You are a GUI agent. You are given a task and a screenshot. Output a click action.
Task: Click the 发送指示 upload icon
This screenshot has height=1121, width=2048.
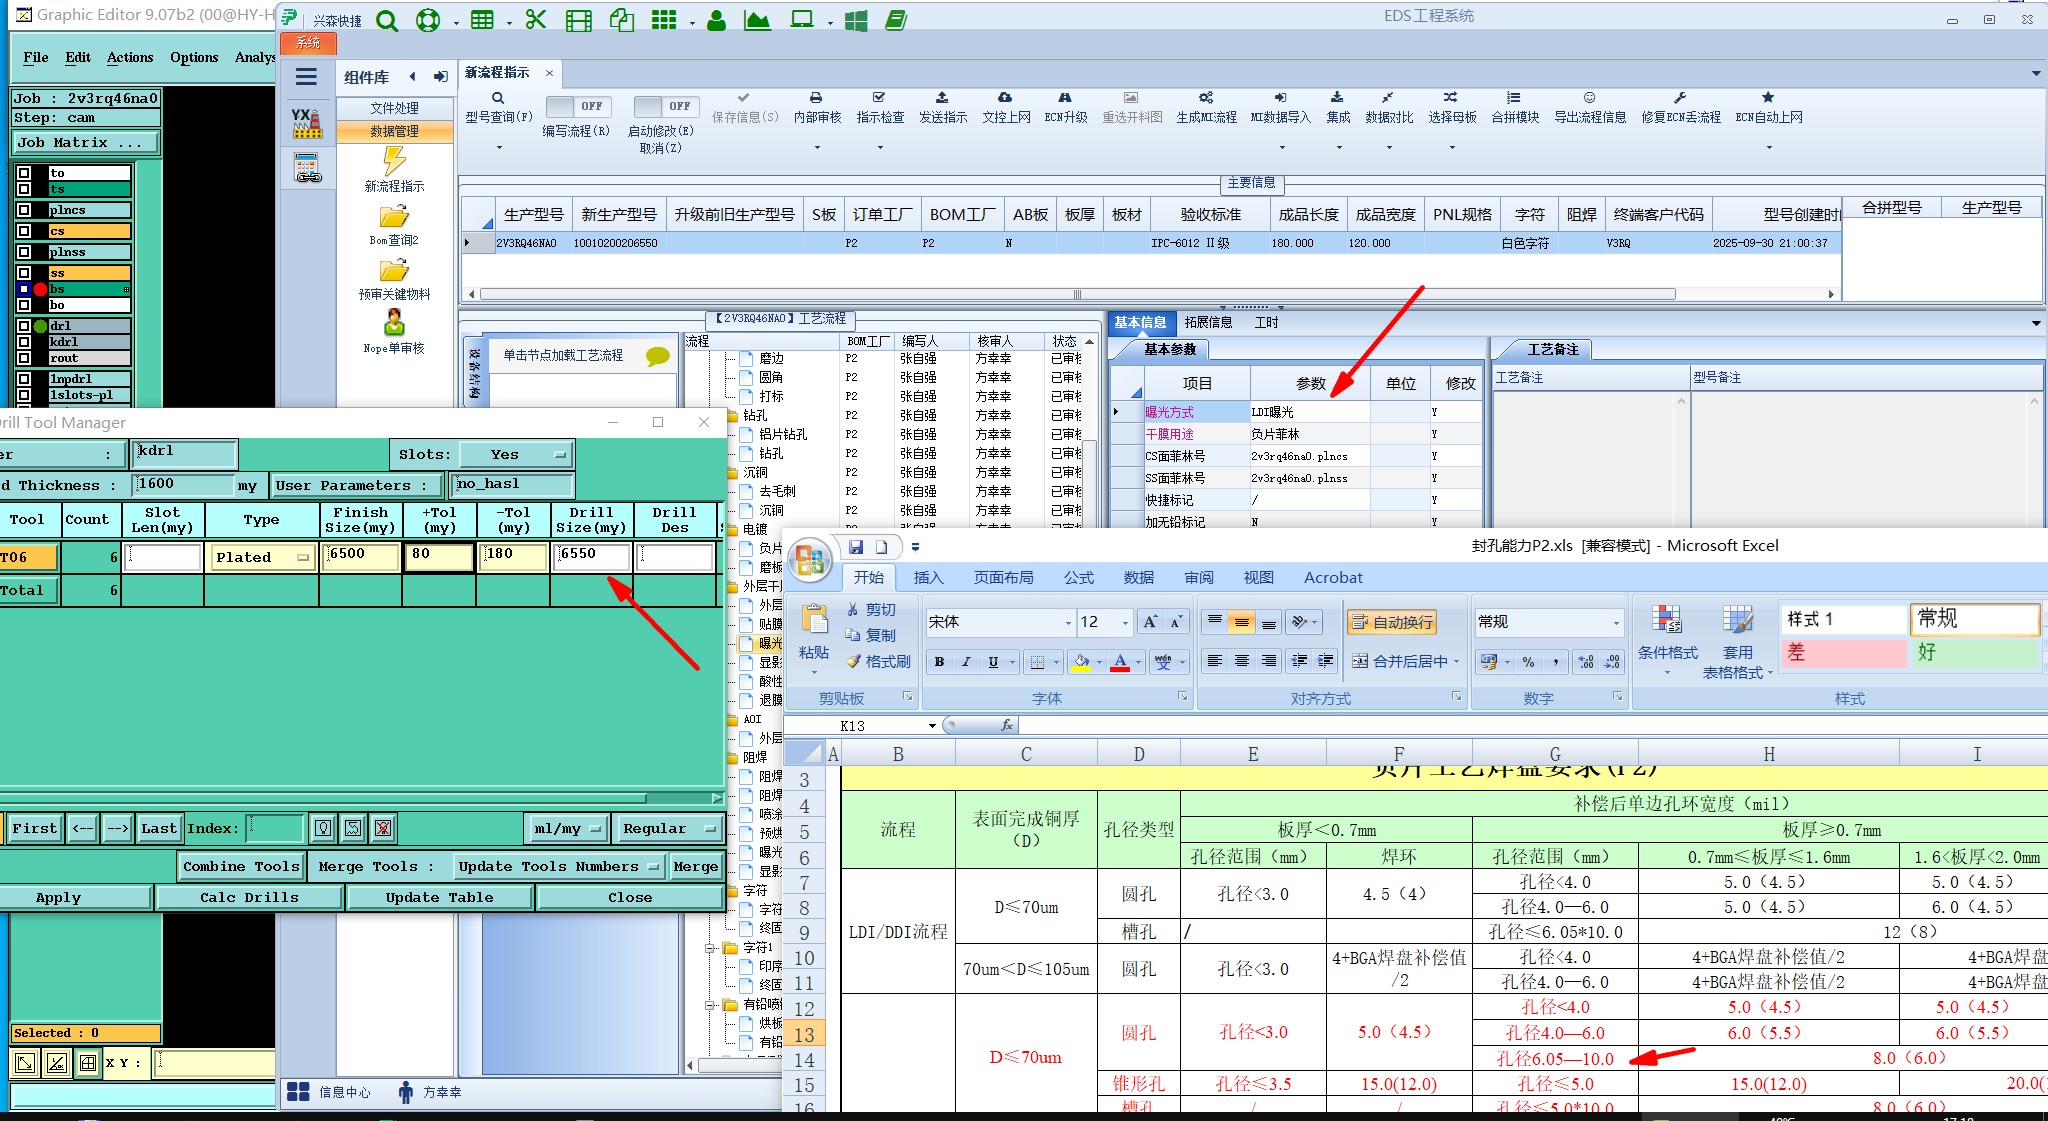pos(942,98)
